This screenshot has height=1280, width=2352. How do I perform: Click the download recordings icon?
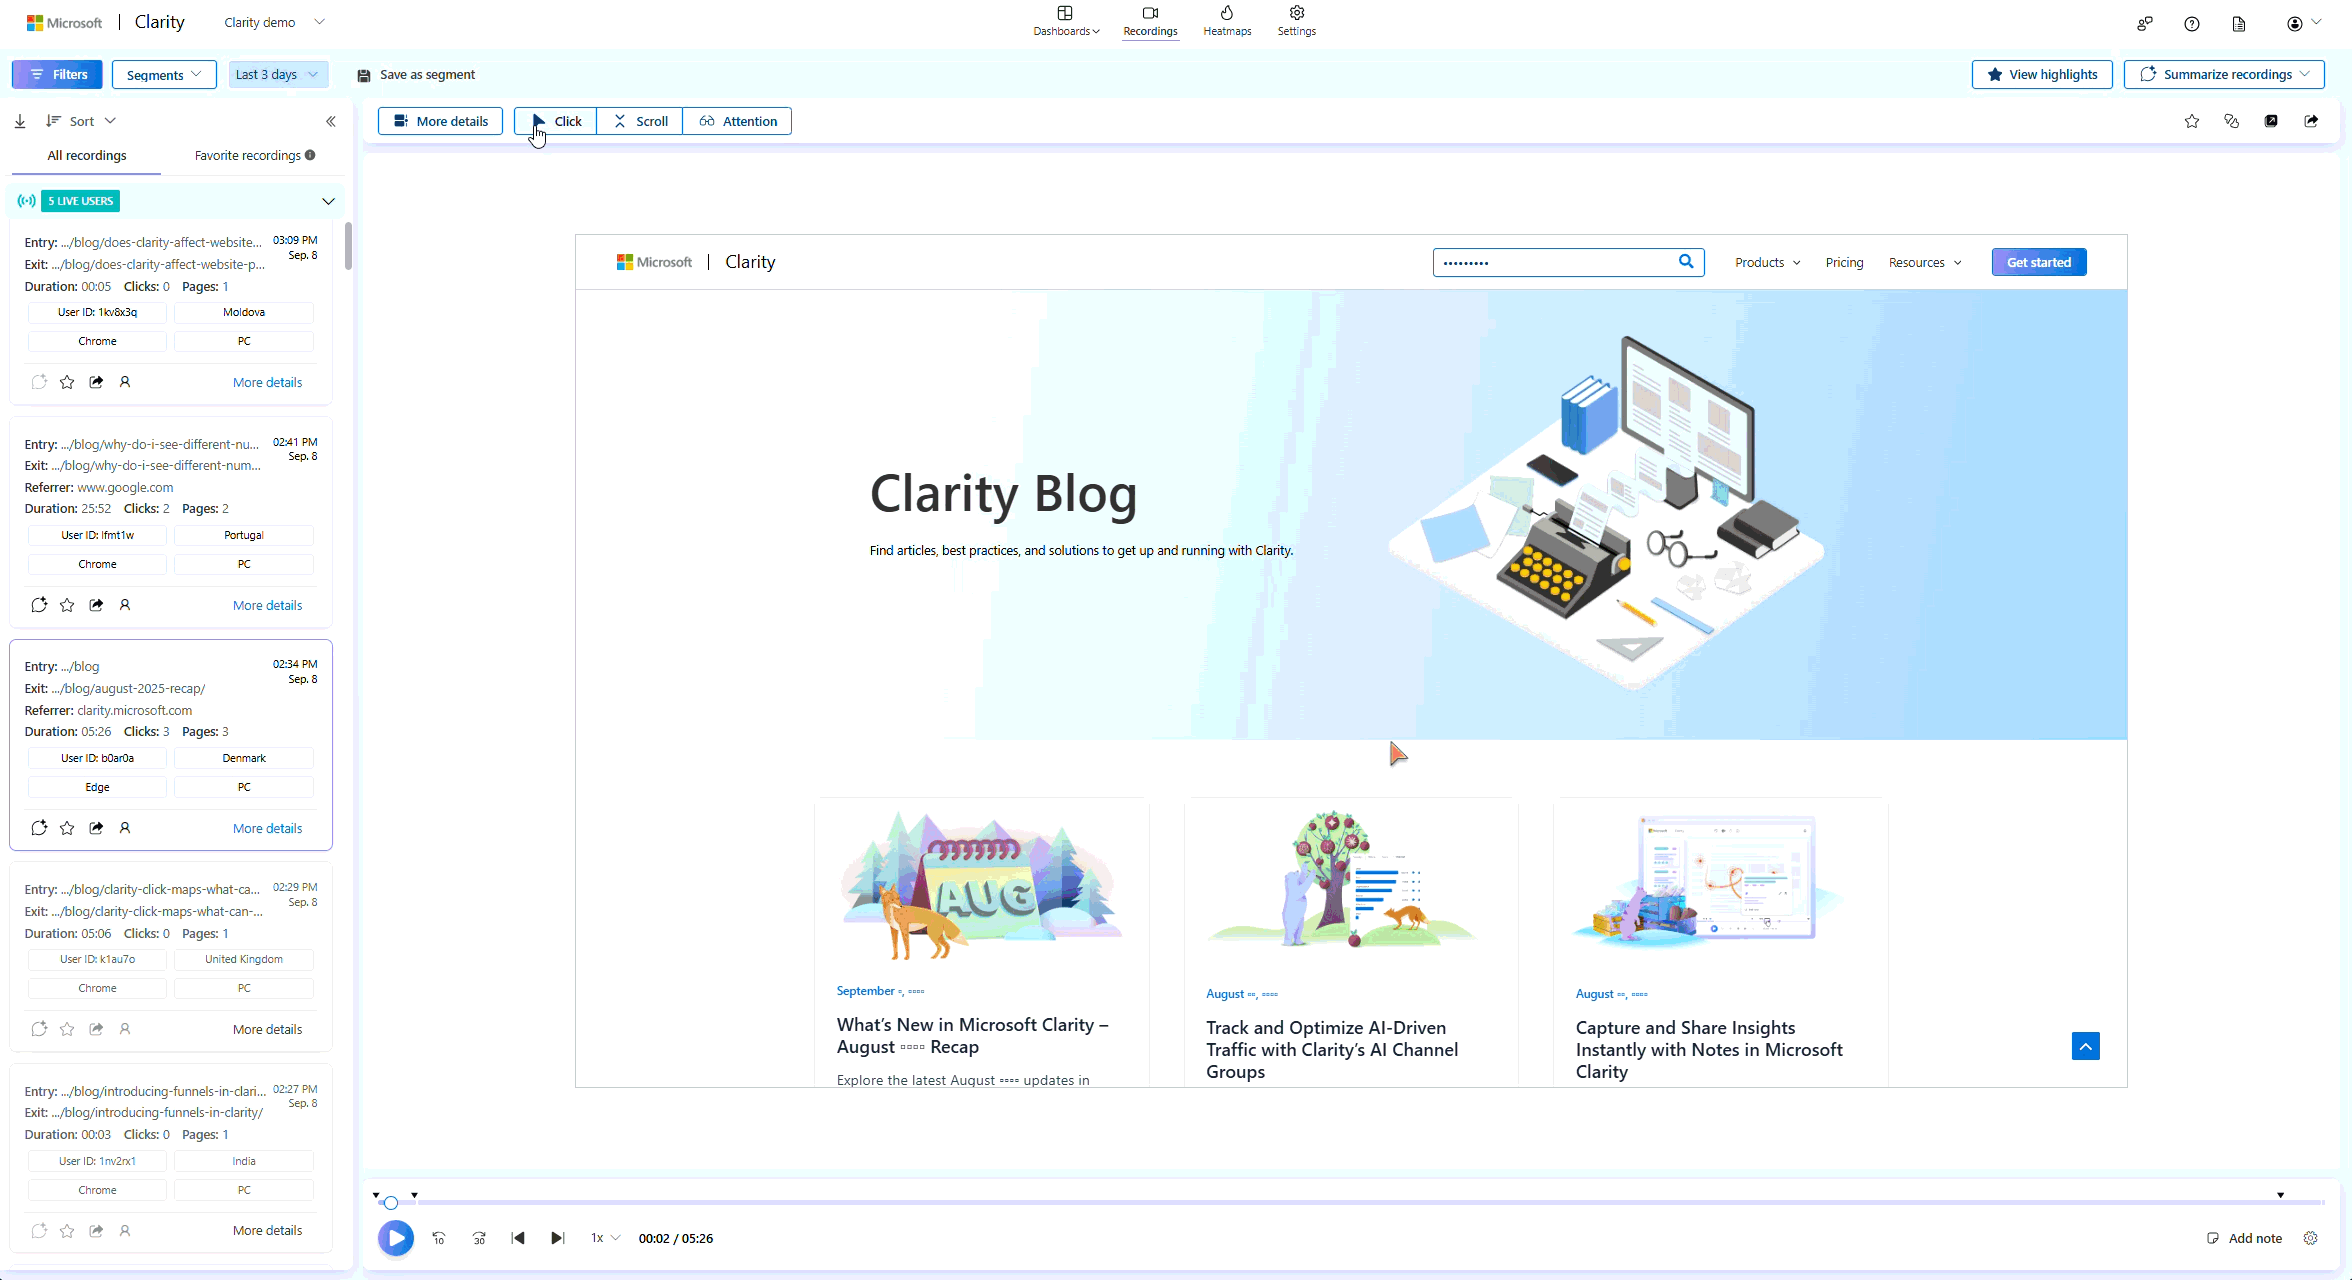point(20,121)
